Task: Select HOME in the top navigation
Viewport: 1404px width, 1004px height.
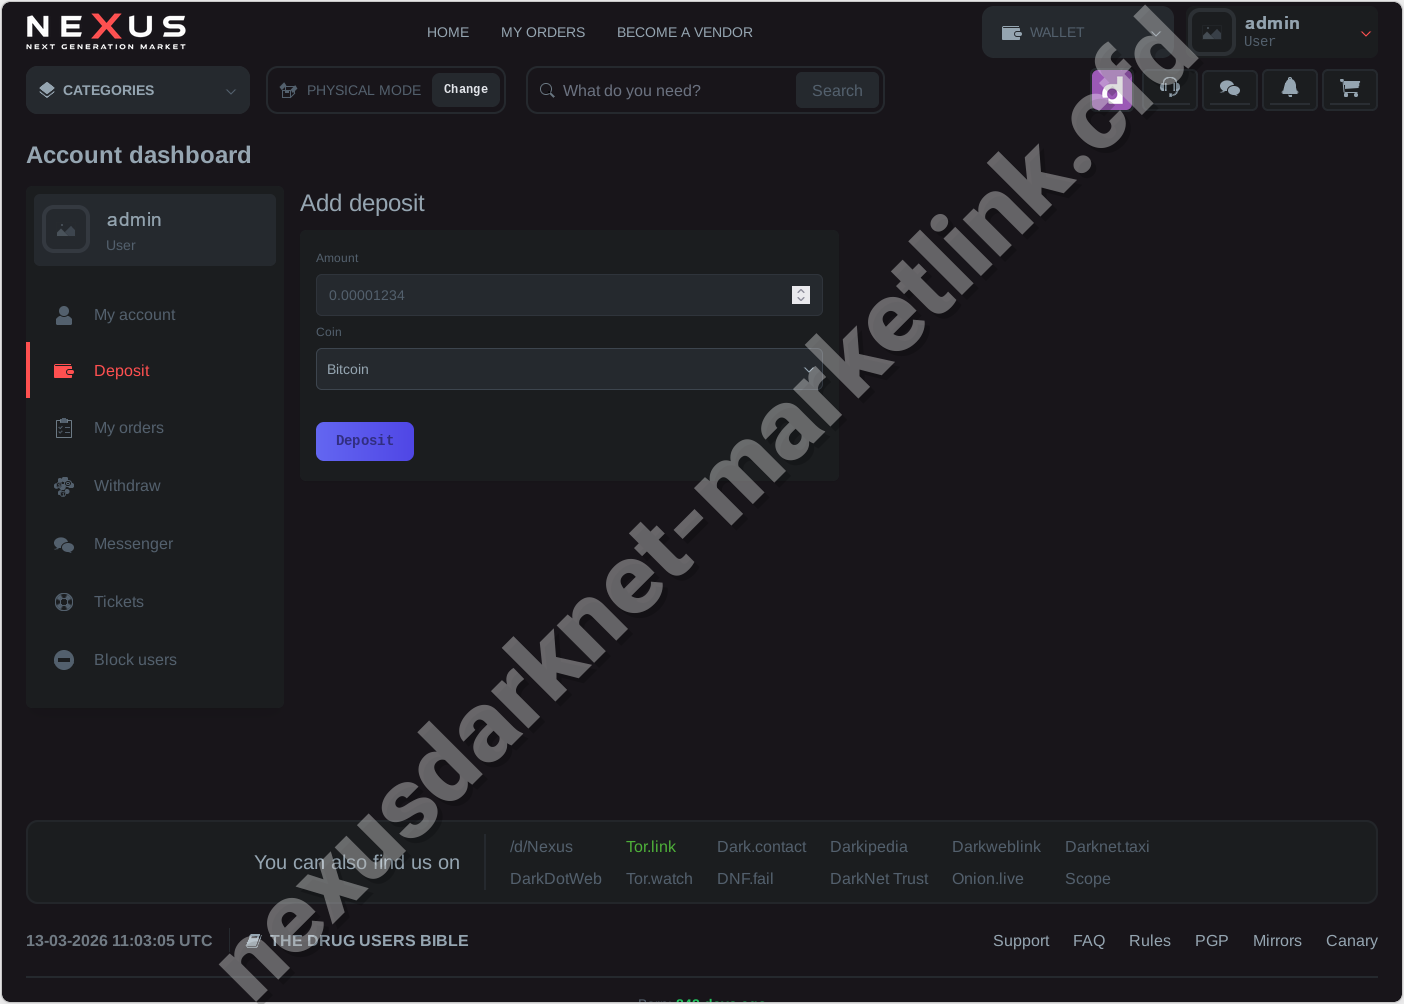Action: (x=447, y=32)
